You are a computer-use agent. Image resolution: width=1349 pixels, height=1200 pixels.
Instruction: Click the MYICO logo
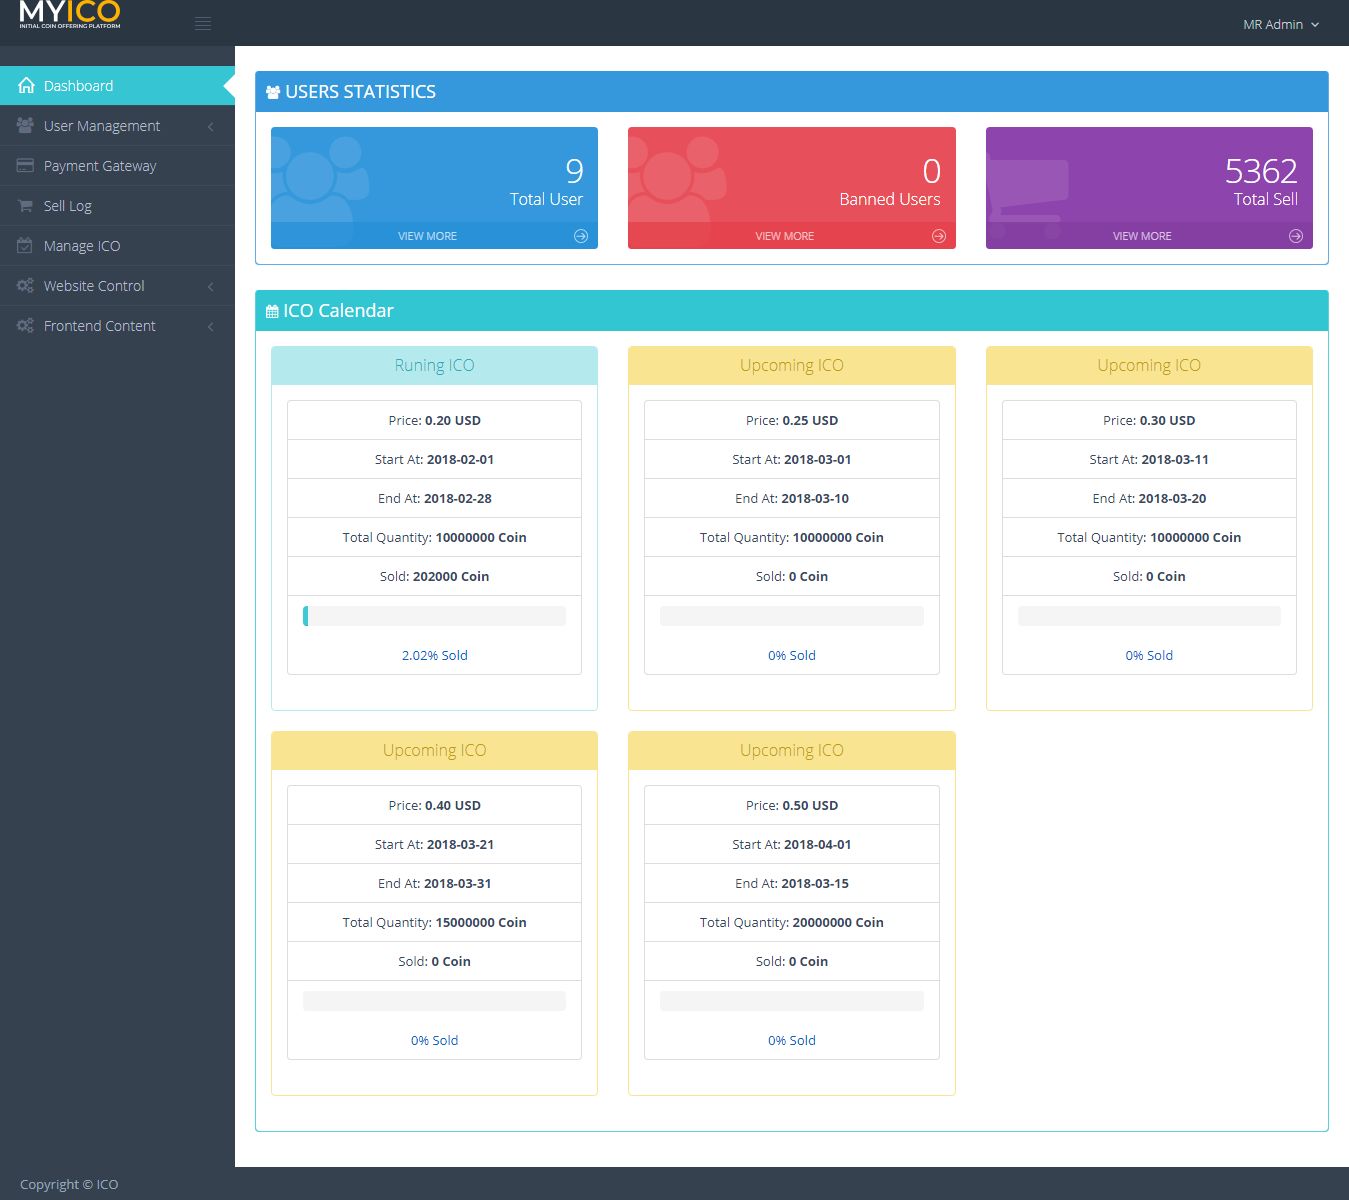point(70,16)
